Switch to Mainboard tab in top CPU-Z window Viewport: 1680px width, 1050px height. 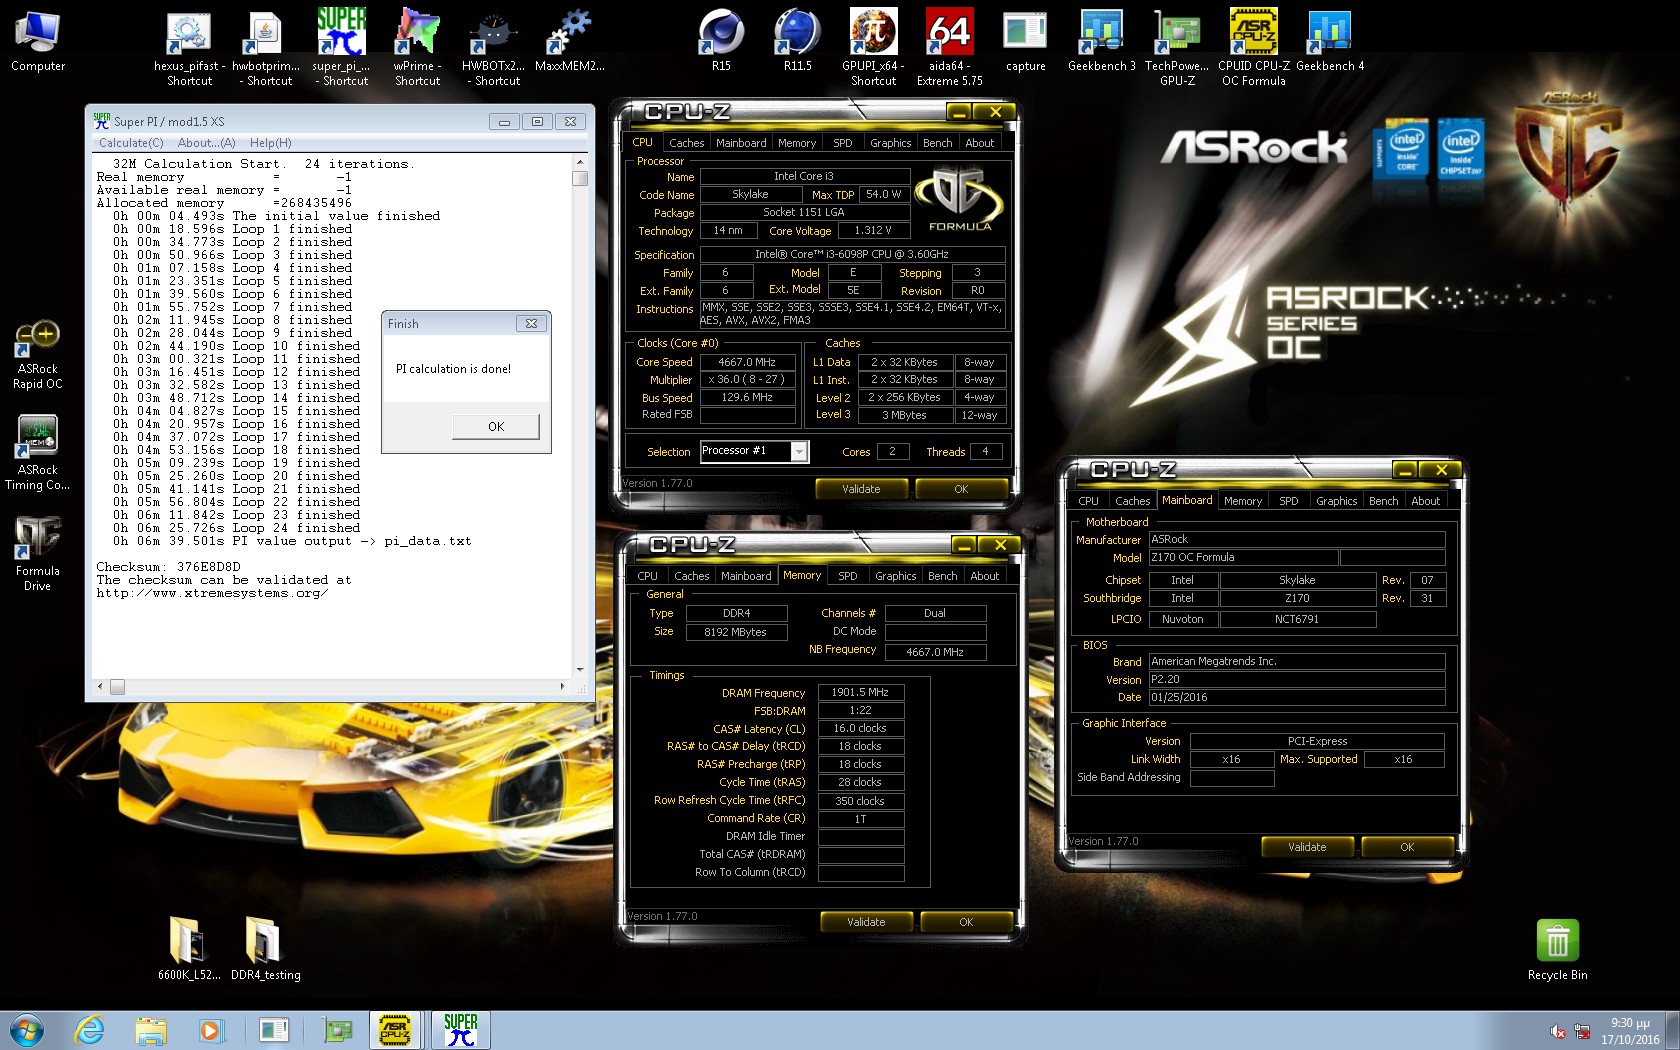coord(741,143)
